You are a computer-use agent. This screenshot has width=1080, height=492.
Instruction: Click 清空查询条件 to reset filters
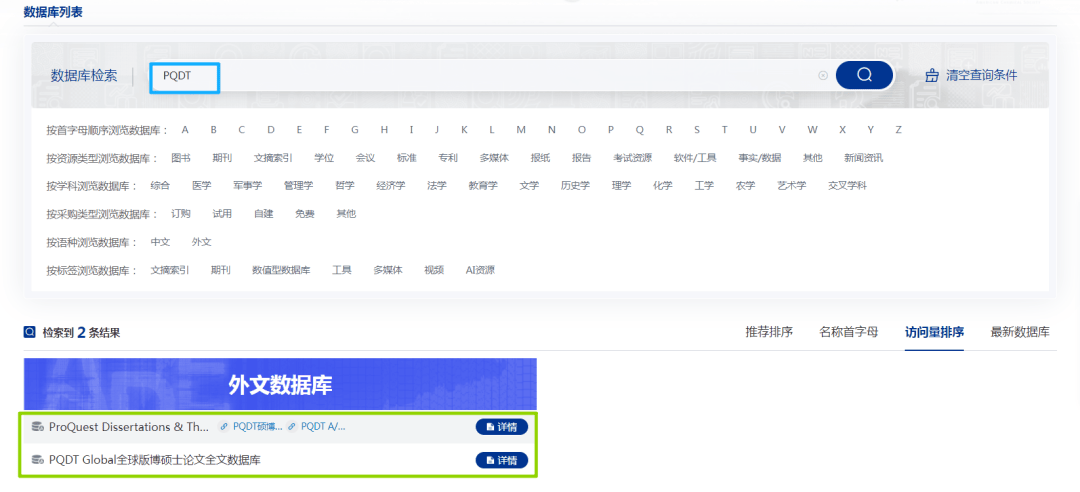point(971,76)
